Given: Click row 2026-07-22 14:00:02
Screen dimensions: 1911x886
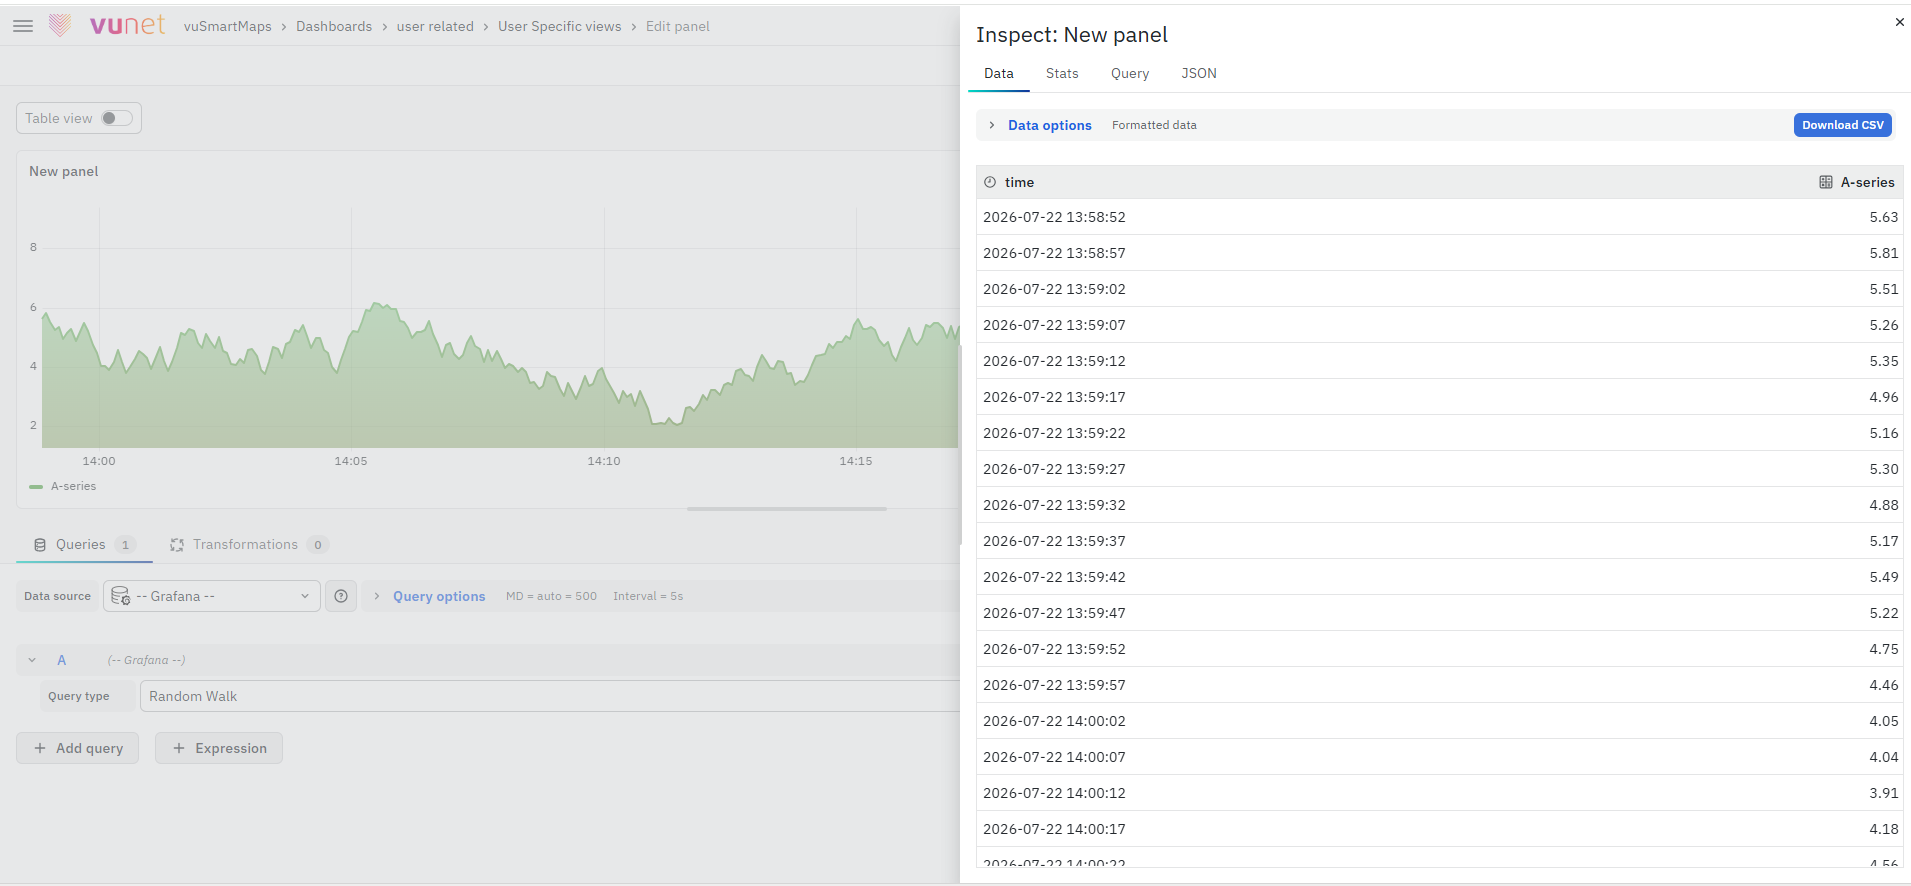Looking at the screenshot, I should coord(1439,721).
